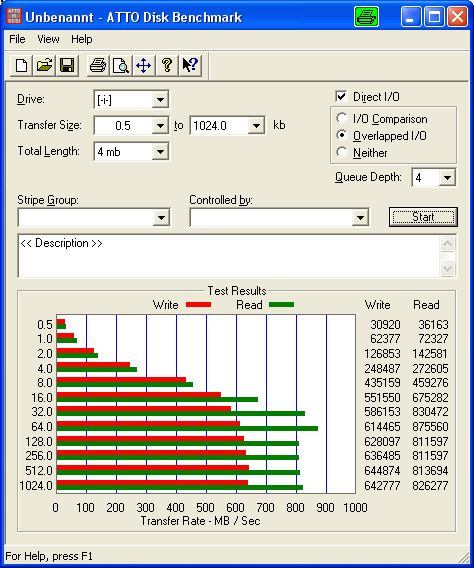Screen dimensions: 474x568
Task: Select the I/O Comparison radio button
Action: [x=341, y=118]
